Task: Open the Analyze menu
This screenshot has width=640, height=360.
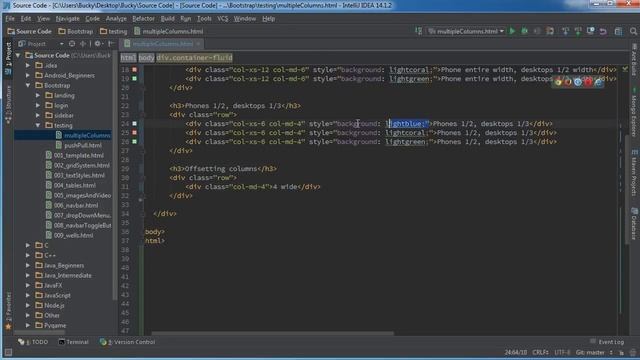Action: click(x=116, y=19)
